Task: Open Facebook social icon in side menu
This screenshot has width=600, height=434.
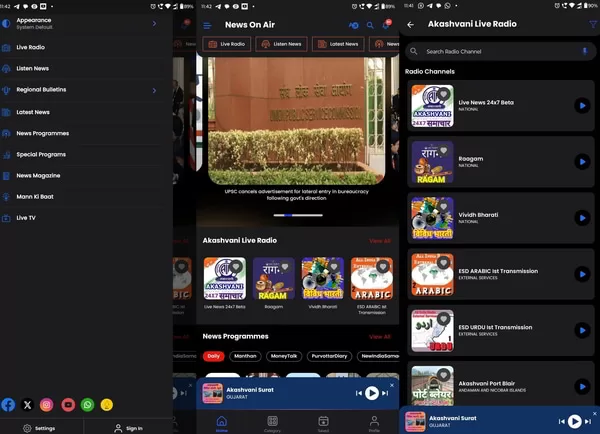Action: pyautogui.click(x=8, y=405)
